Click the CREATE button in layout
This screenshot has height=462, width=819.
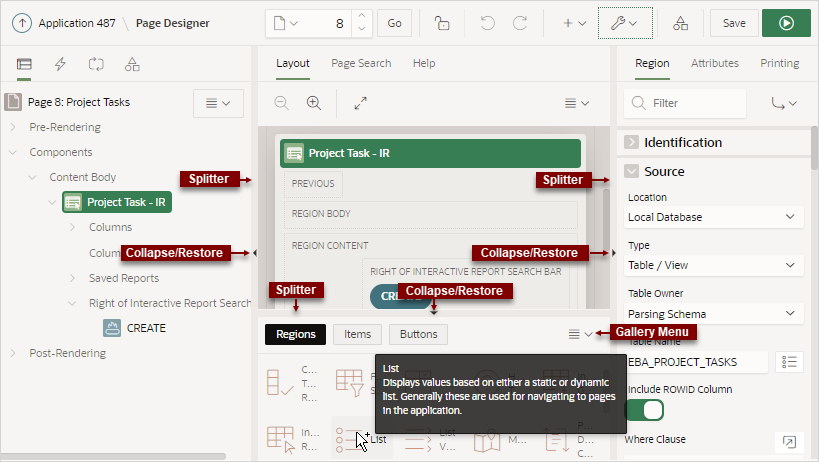pyautogui.click(x=400, y=296)
